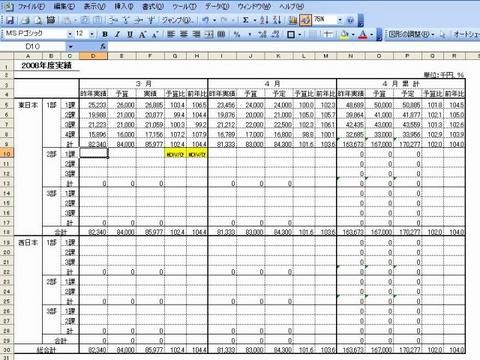Open the データ menu
The height and width of the screenshot is (360, 480).
(216, 6)
